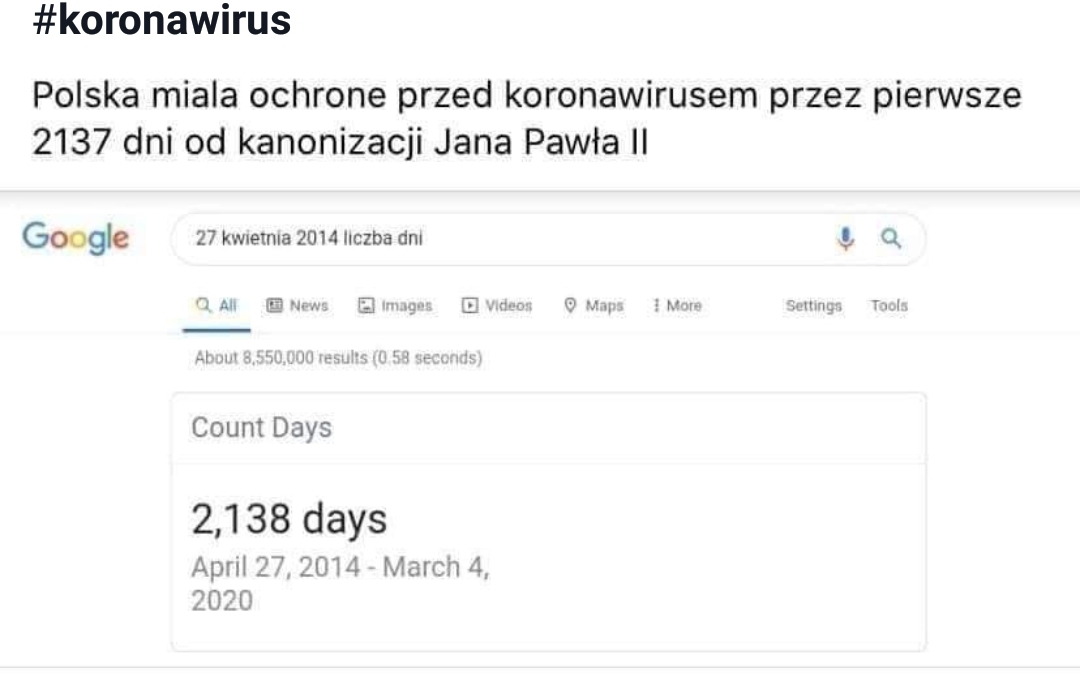Click the newspaper icon on the News tab

click(273, 306)
